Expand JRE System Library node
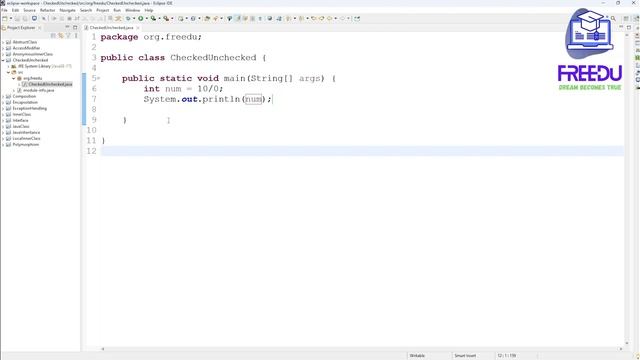 (9, 66)
